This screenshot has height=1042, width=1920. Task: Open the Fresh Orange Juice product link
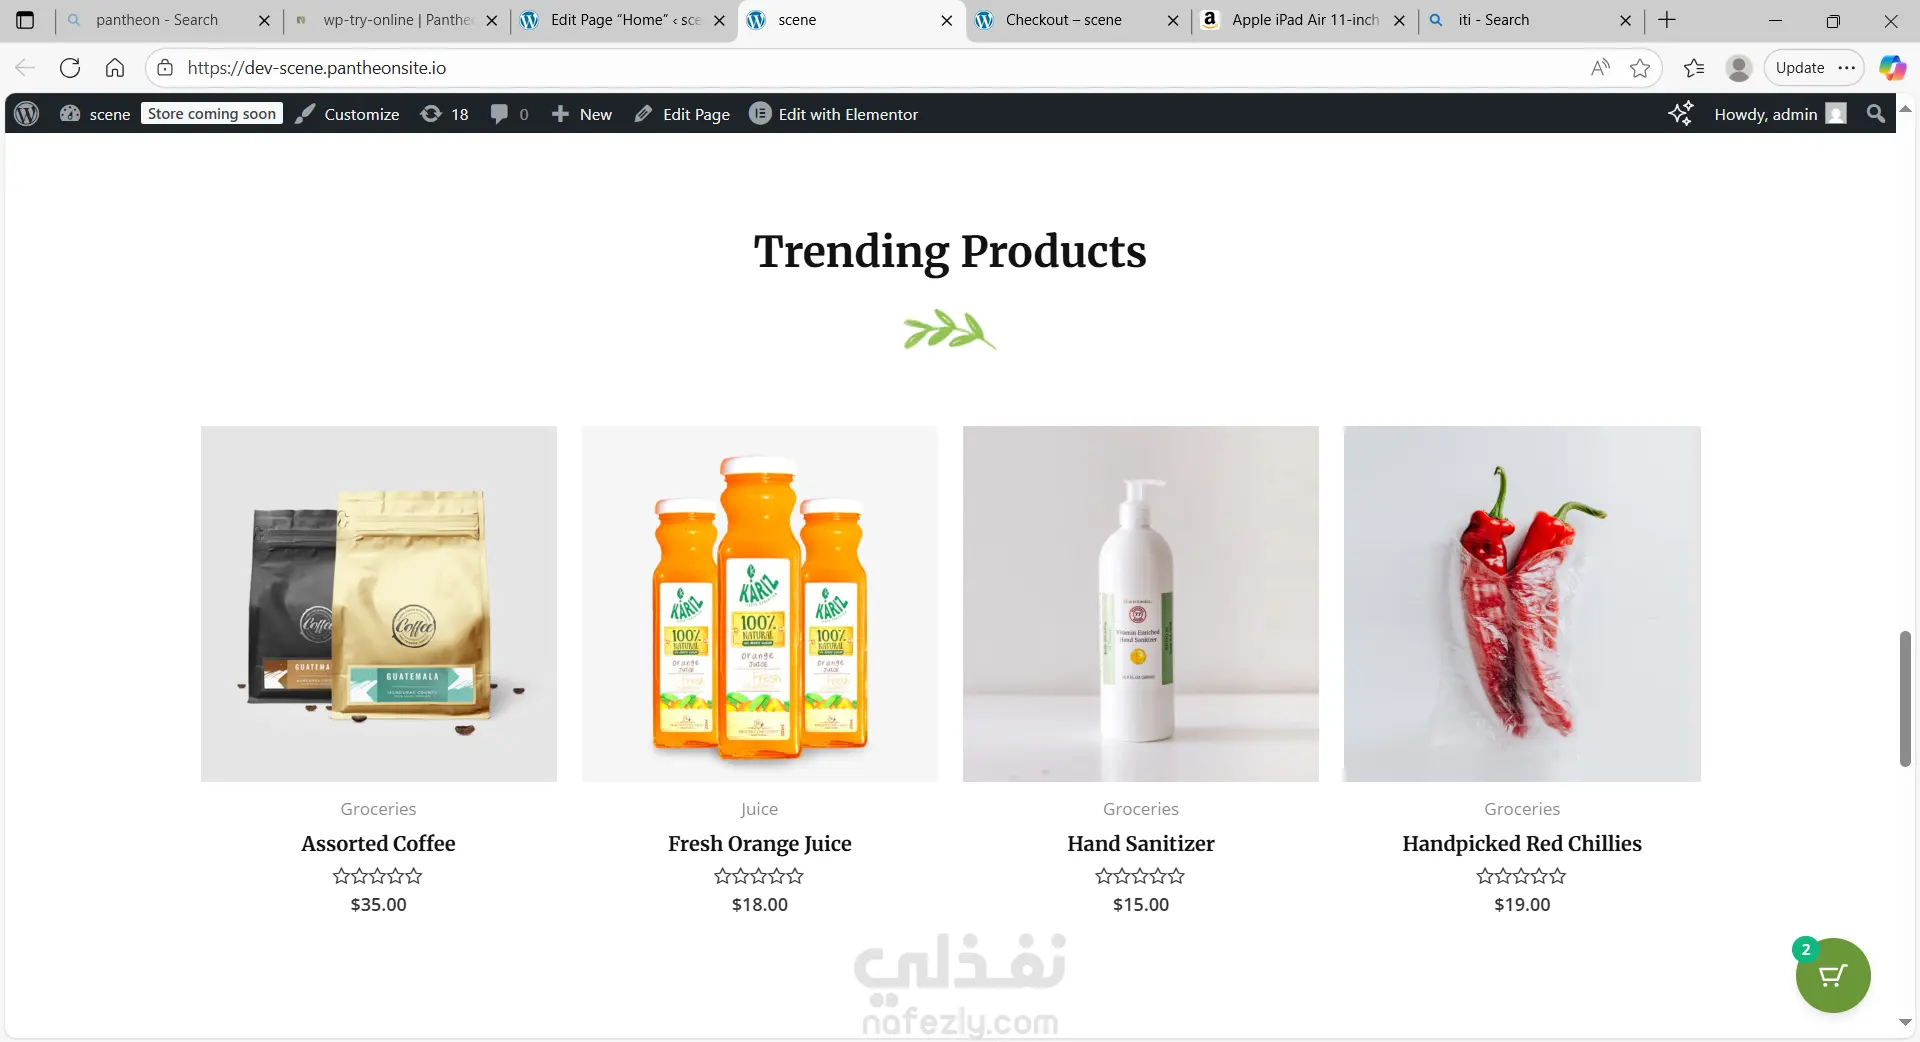(760, 844)
